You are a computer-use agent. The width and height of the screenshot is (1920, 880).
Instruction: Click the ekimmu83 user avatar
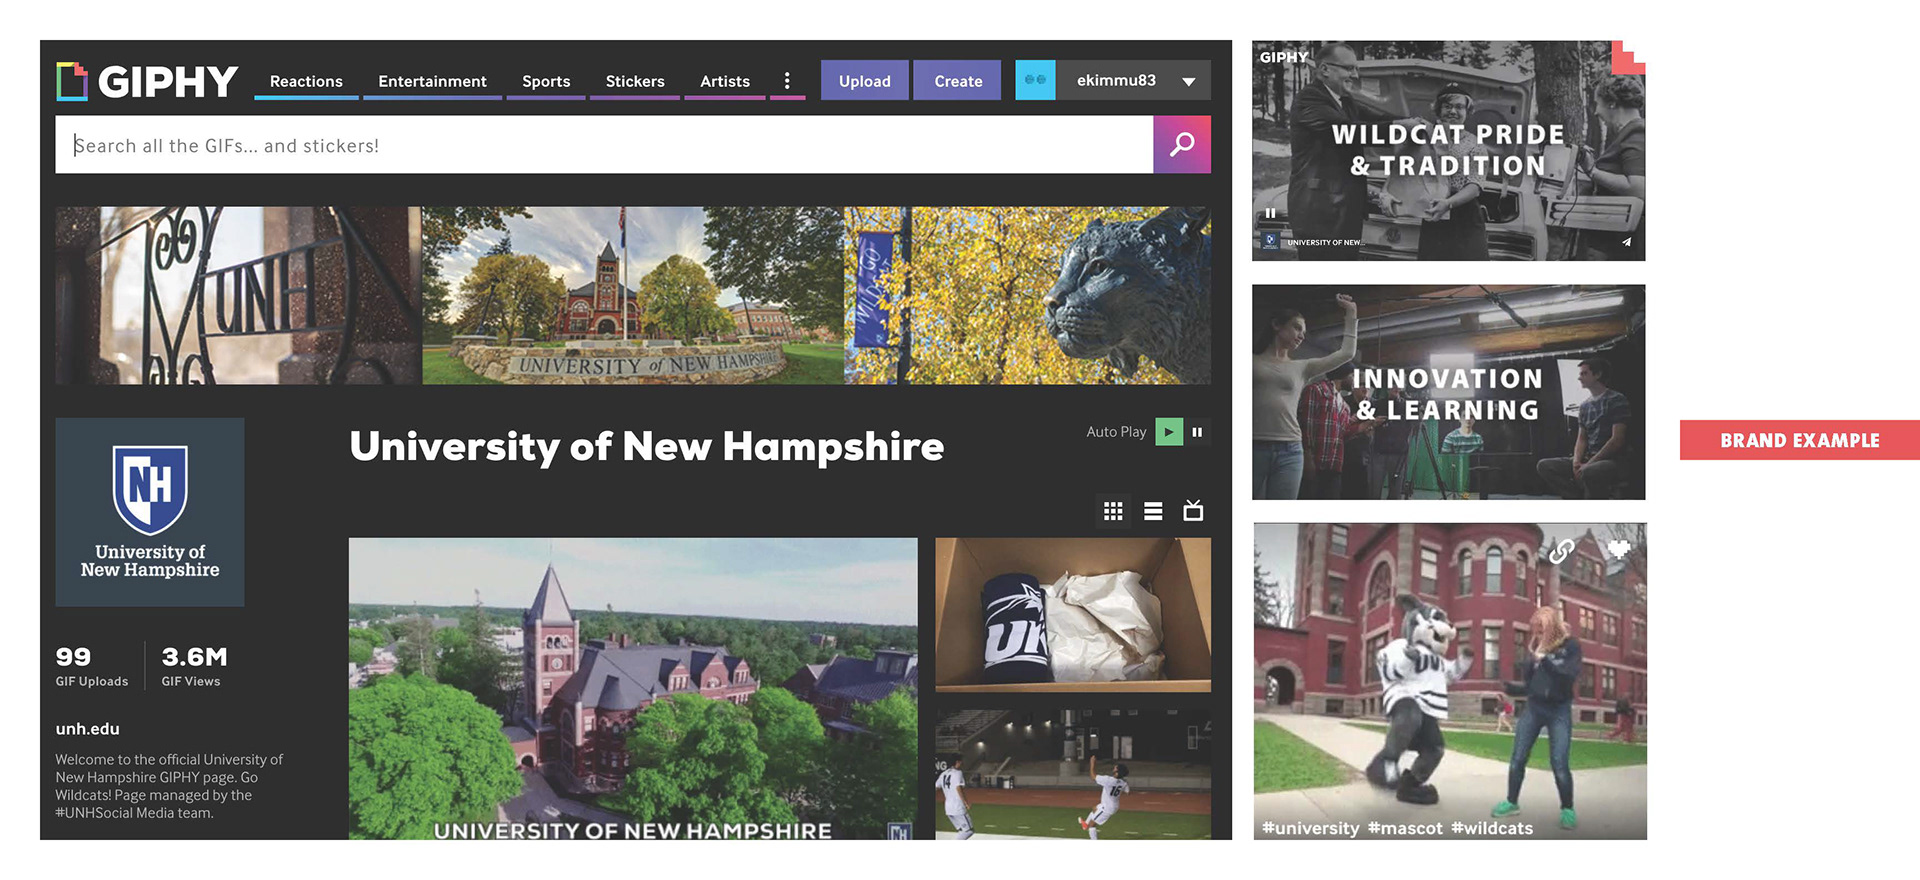(x=1035, y=80)
